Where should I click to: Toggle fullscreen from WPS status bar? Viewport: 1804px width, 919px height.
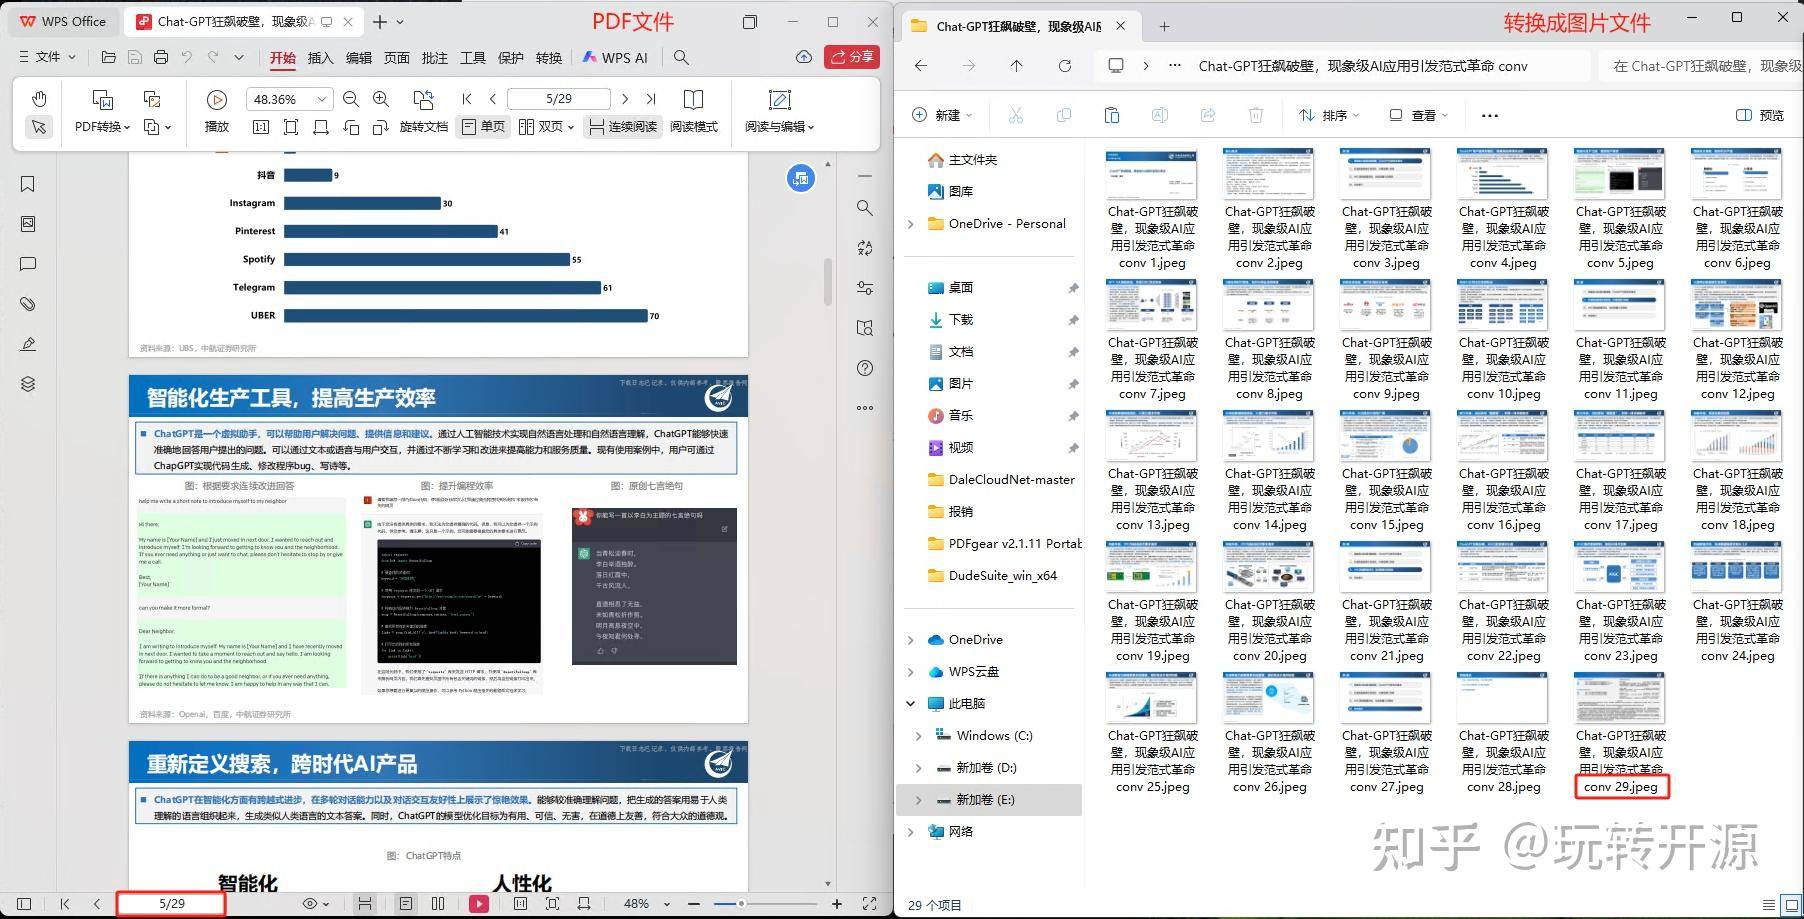coord(870,903)
